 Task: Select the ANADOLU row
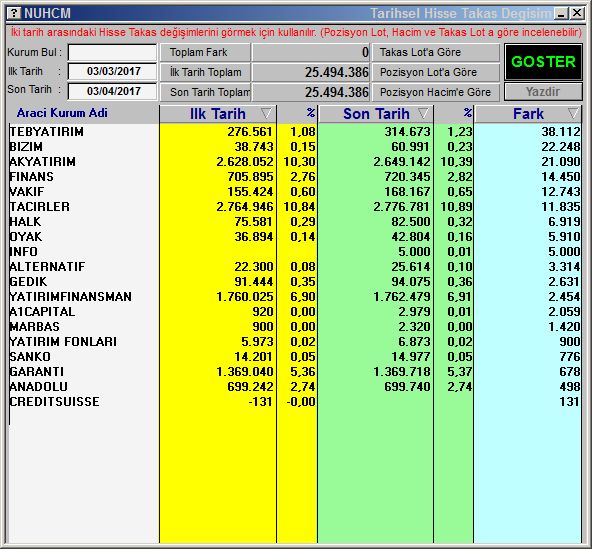click(x=295, y=387)
